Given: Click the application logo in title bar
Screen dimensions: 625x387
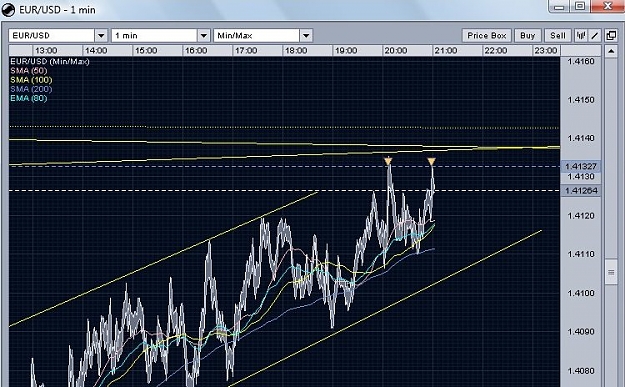Looking at the screenshot, I should [x=8, y=10].
